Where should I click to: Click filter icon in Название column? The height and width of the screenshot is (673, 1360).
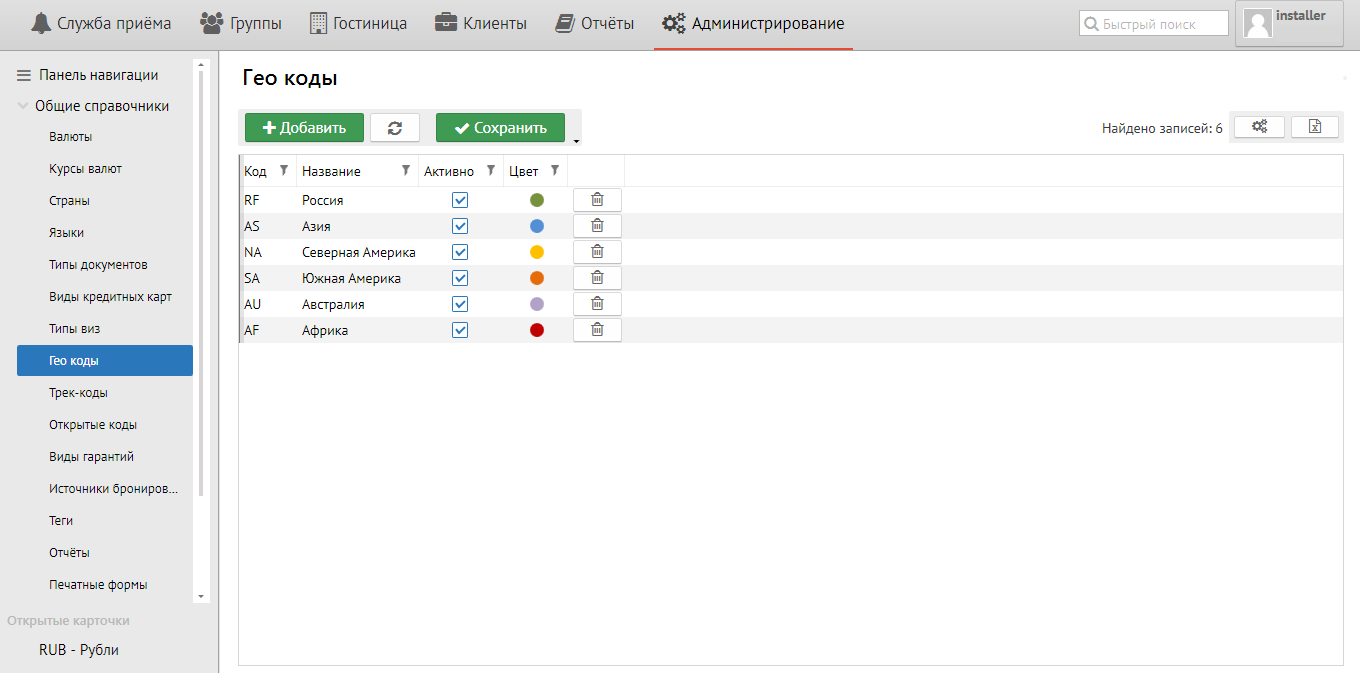coord(405,171)
